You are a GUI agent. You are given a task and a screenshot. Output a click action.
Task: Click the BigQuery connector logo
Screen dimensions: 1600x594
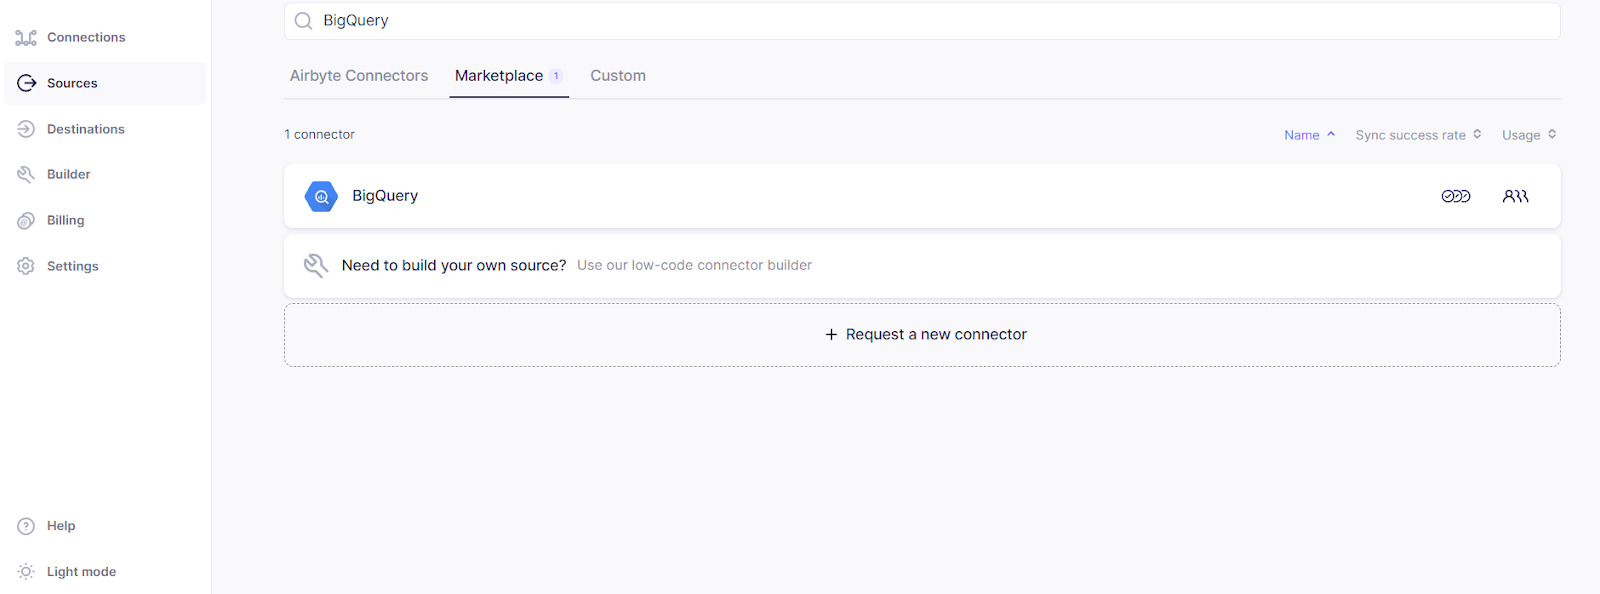pyautogui.click(x=321, y=197)
